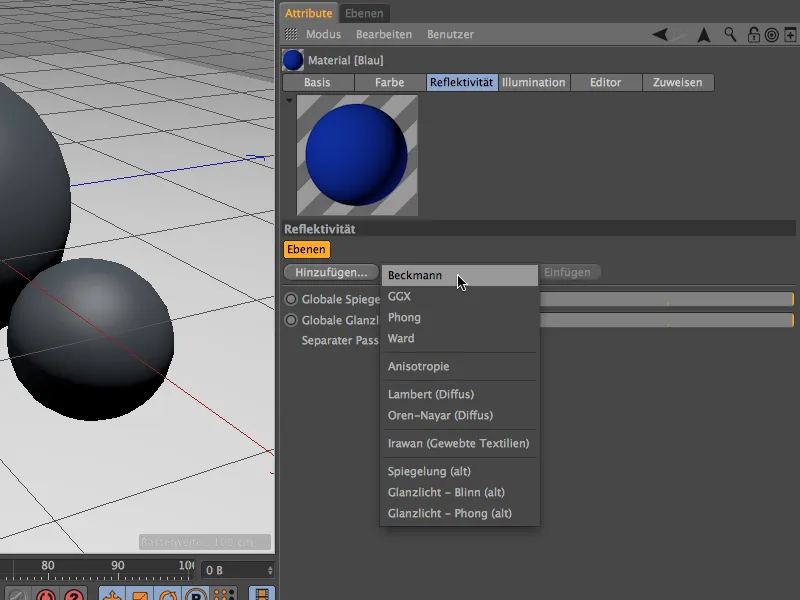Click the Material Blau sphere icon

coord(293,60)
